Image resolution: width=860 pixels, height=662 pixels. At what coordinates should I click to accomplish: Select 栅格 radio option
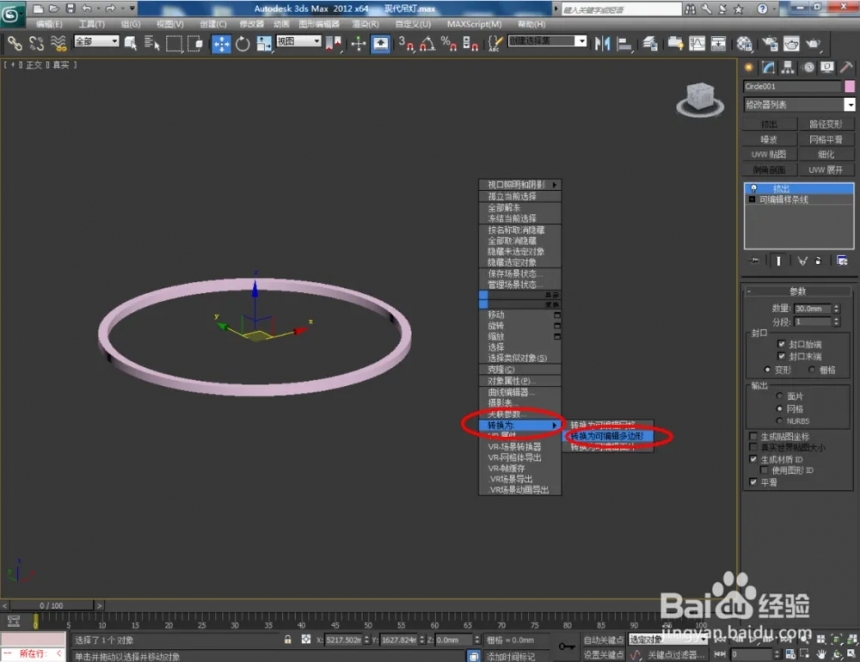[x=812, y=370]
